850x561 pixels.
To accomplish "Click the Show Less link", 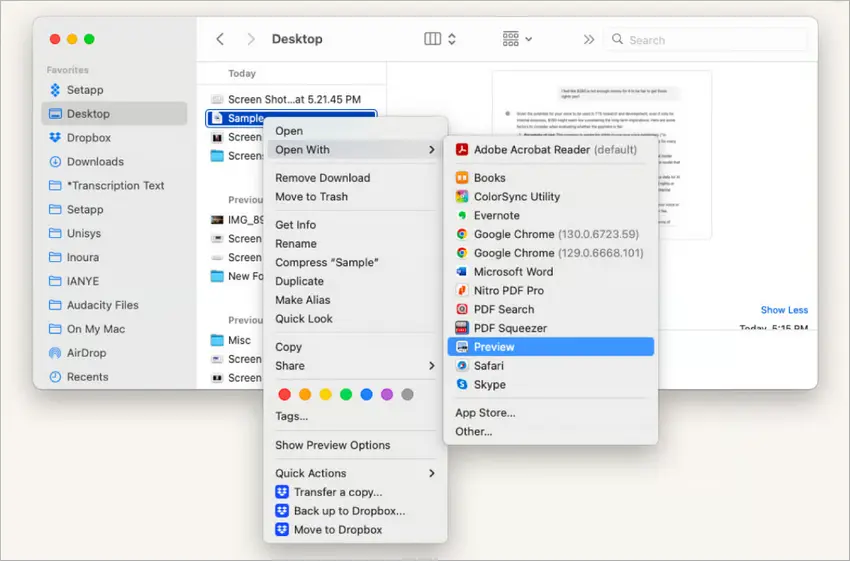I will pyautogui.click(x=784, y=310).
